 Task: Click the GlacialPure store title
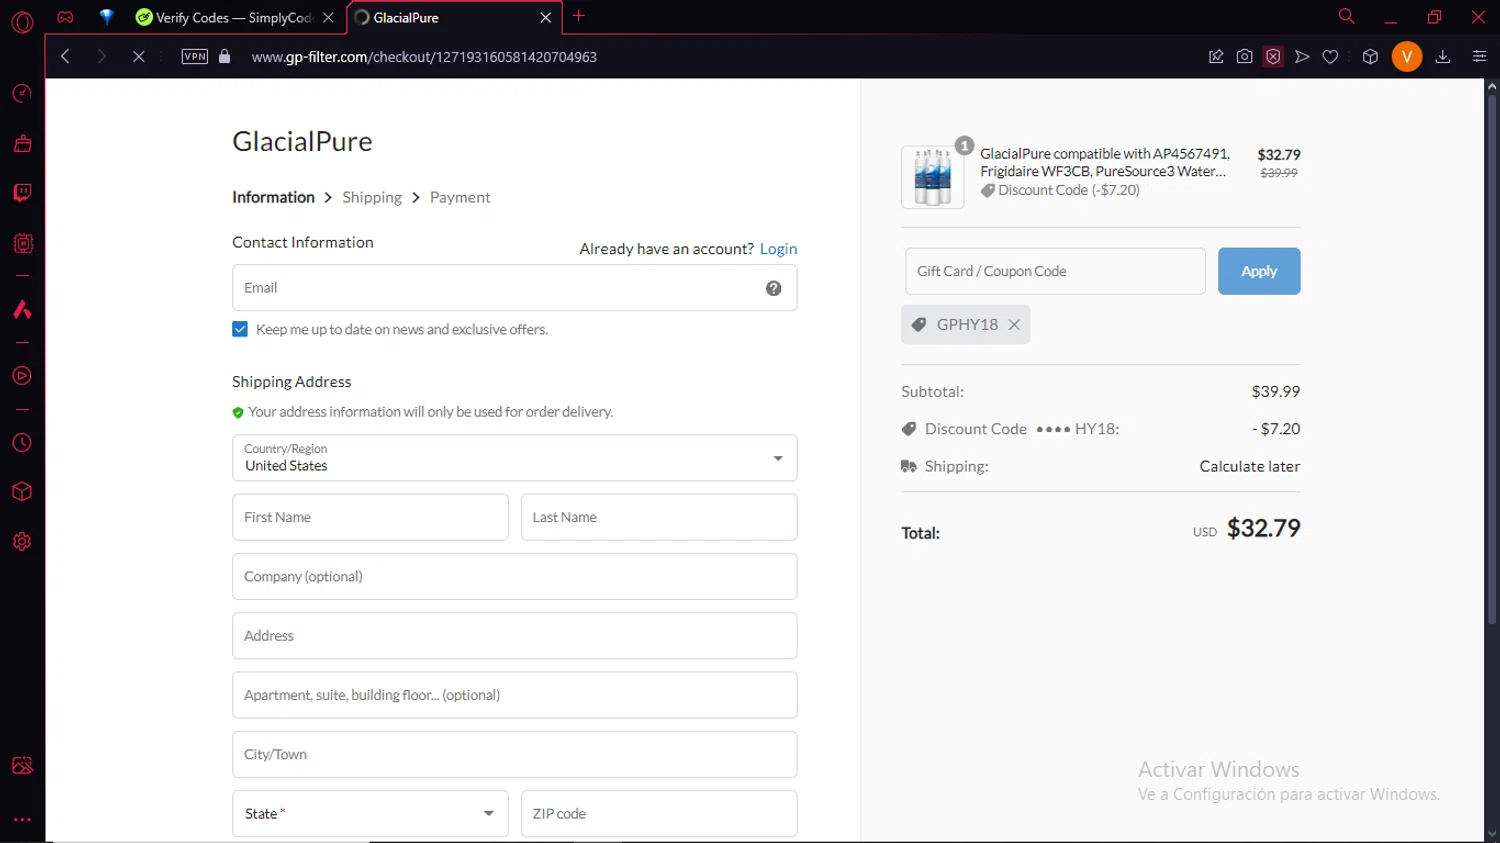[x=302, y=141]
